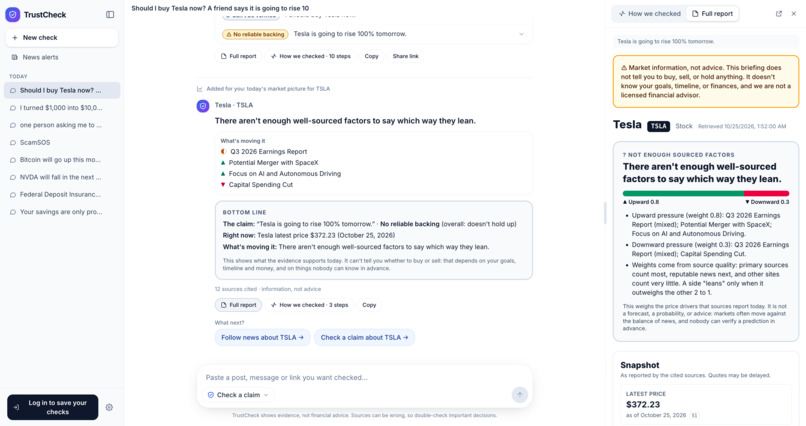Open Full report under the TSLA briefing

[x=239, y=305]
